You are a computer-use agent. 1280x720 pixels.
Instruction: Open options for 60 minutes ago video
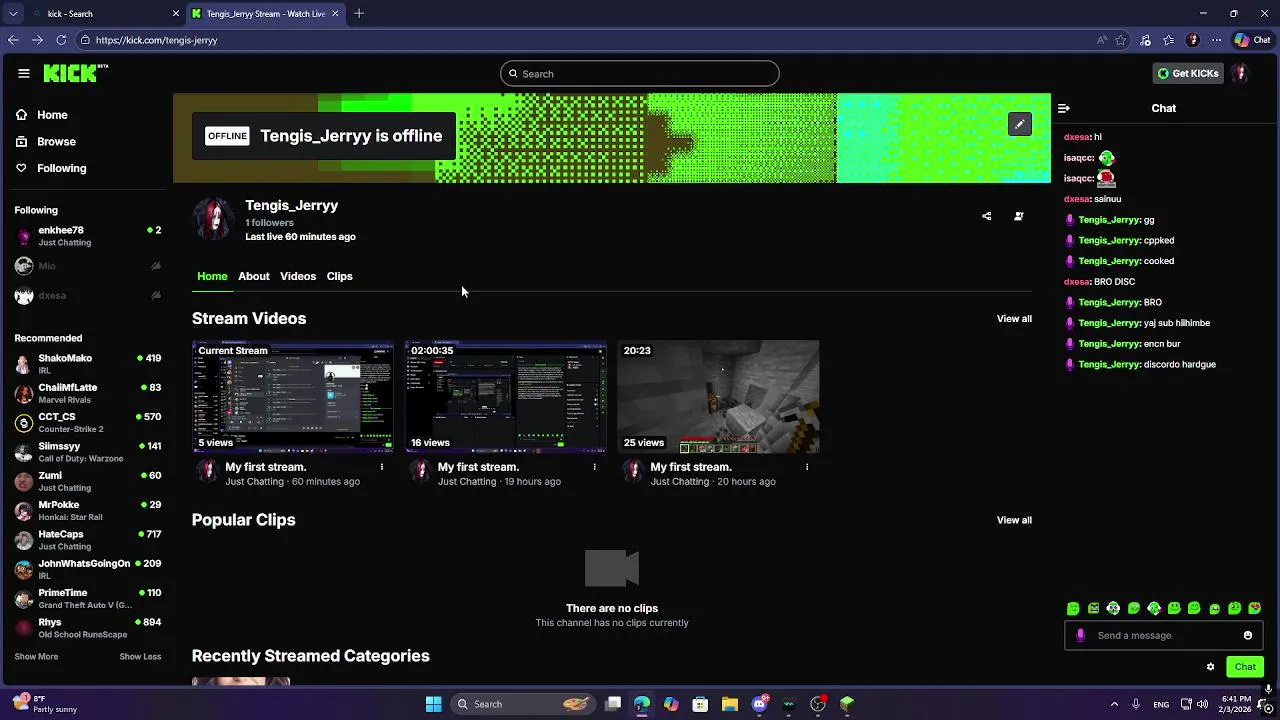click(381, 467)
